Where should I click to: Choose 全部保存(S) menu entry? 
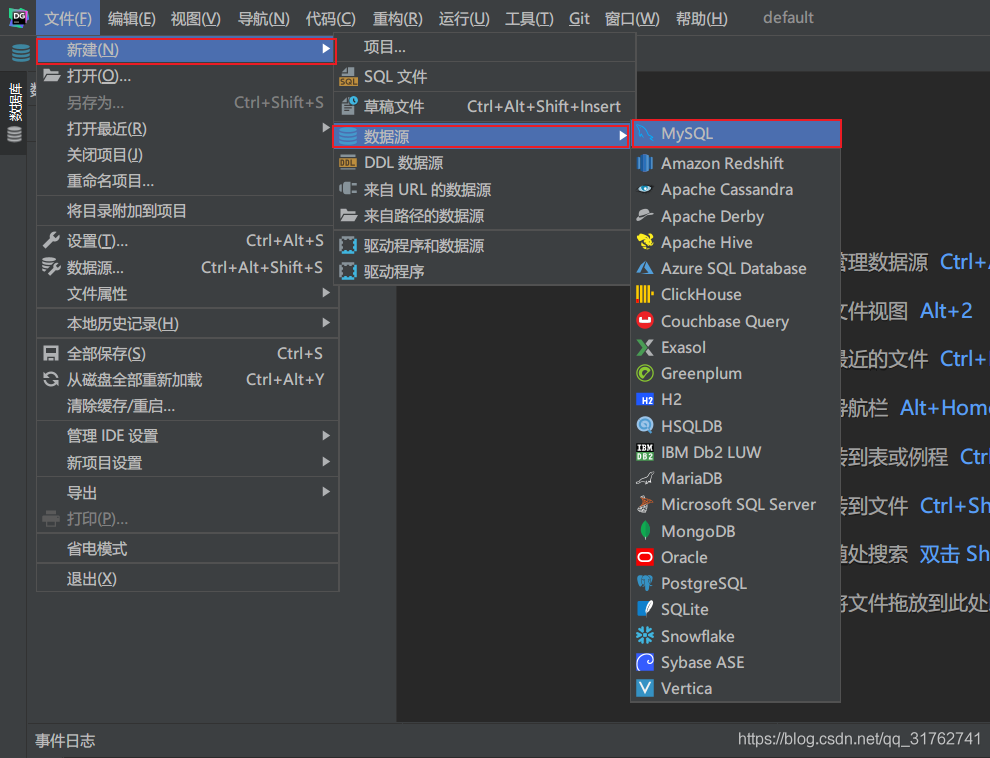click(x=188, y=353)
